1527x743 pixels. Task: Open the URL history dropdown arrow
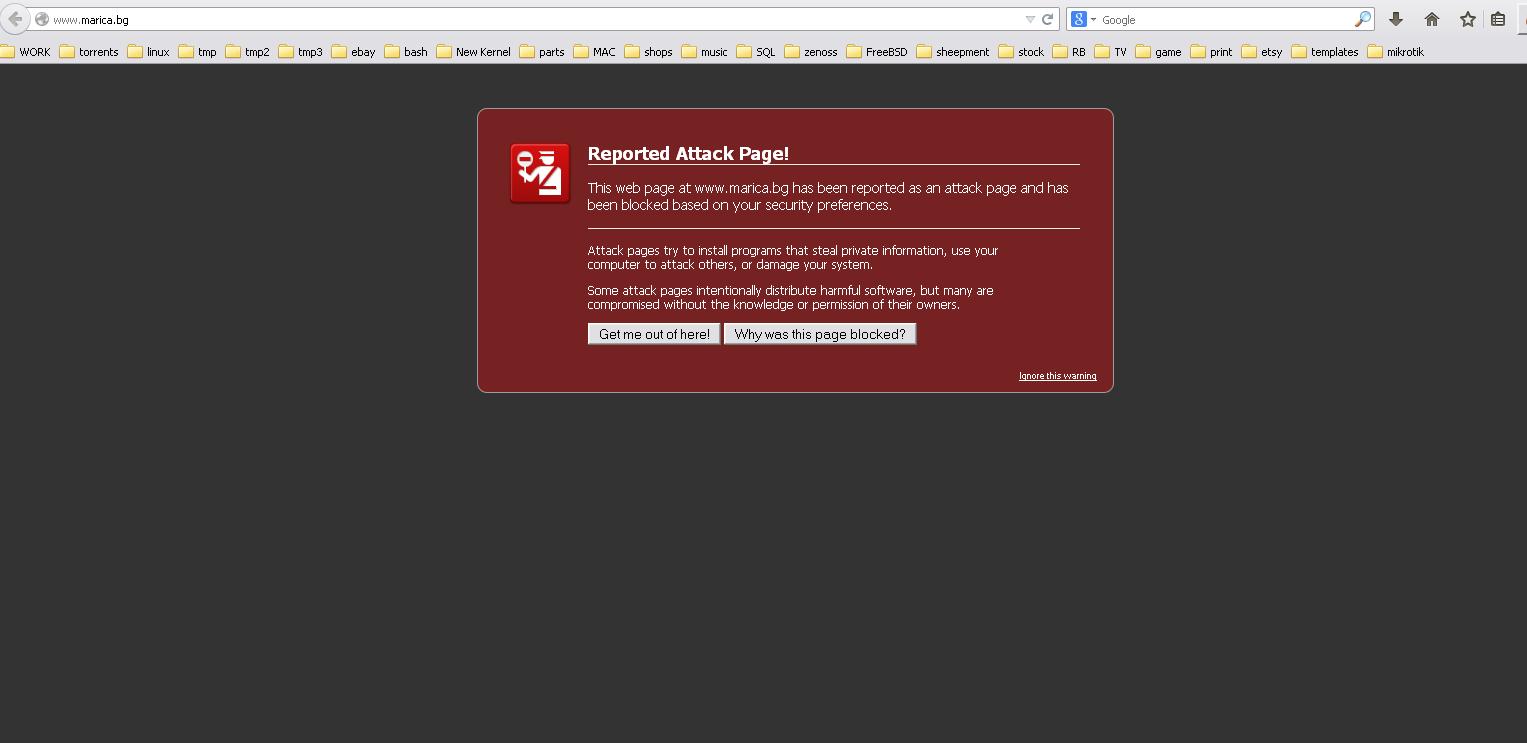(x=1030, y=19)
